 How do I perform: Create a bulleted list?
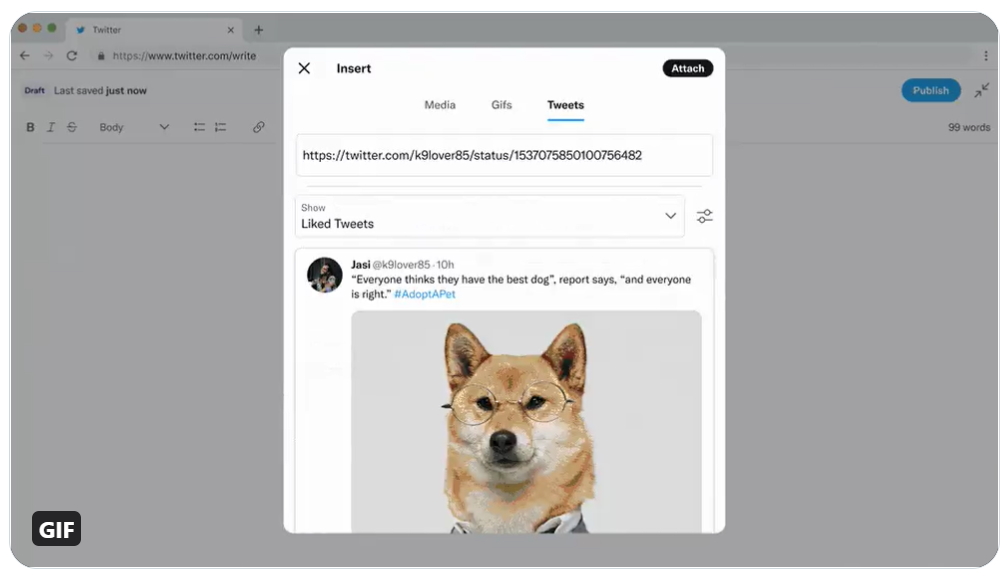[199, 127]
